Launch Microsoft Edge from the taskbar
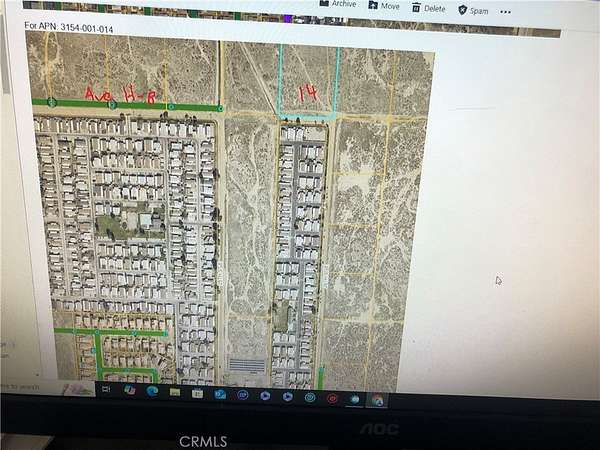Viewport: 600px width, 450px height. tap(152, 391)
